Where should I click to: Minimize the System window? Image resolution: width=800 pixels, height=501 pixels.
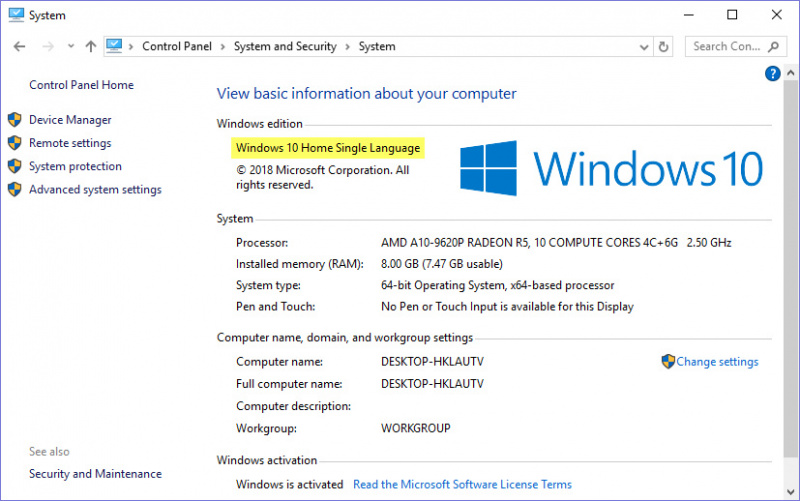point(689,15)
